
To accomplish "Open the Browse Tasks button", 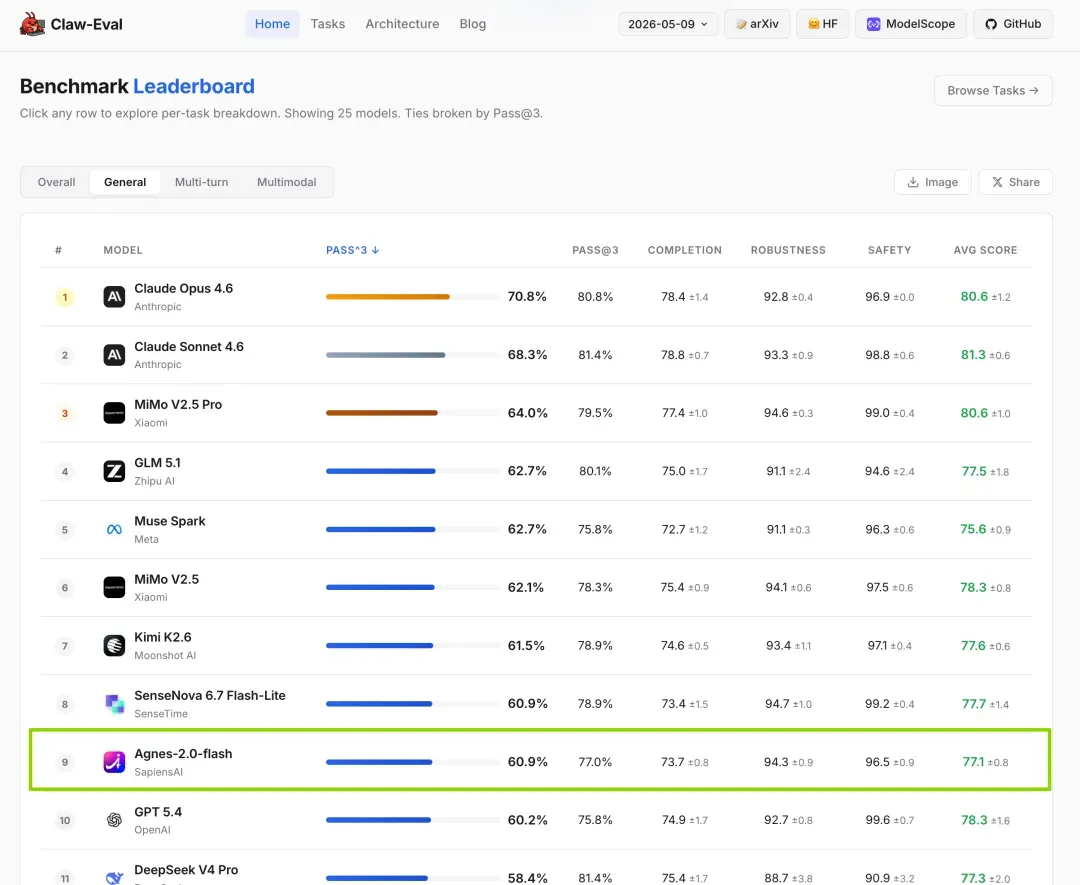I will tap(993, 90).
